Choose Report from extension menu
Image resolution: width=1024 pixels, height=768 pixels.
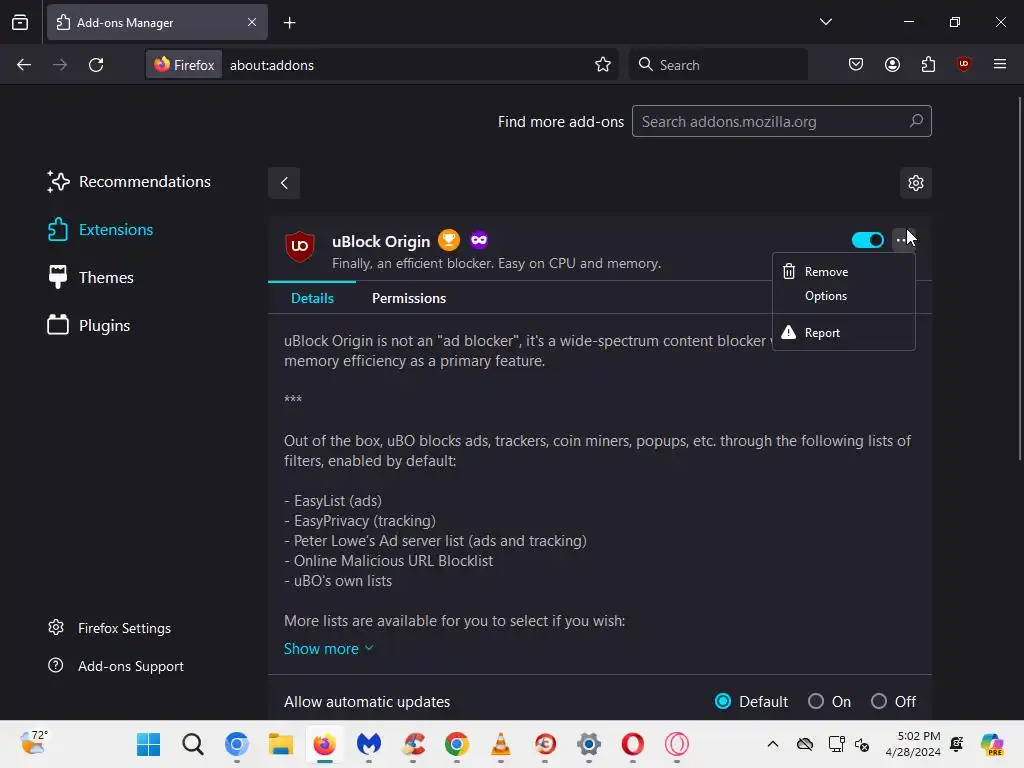pyautogui.click(x=843, y=333)
